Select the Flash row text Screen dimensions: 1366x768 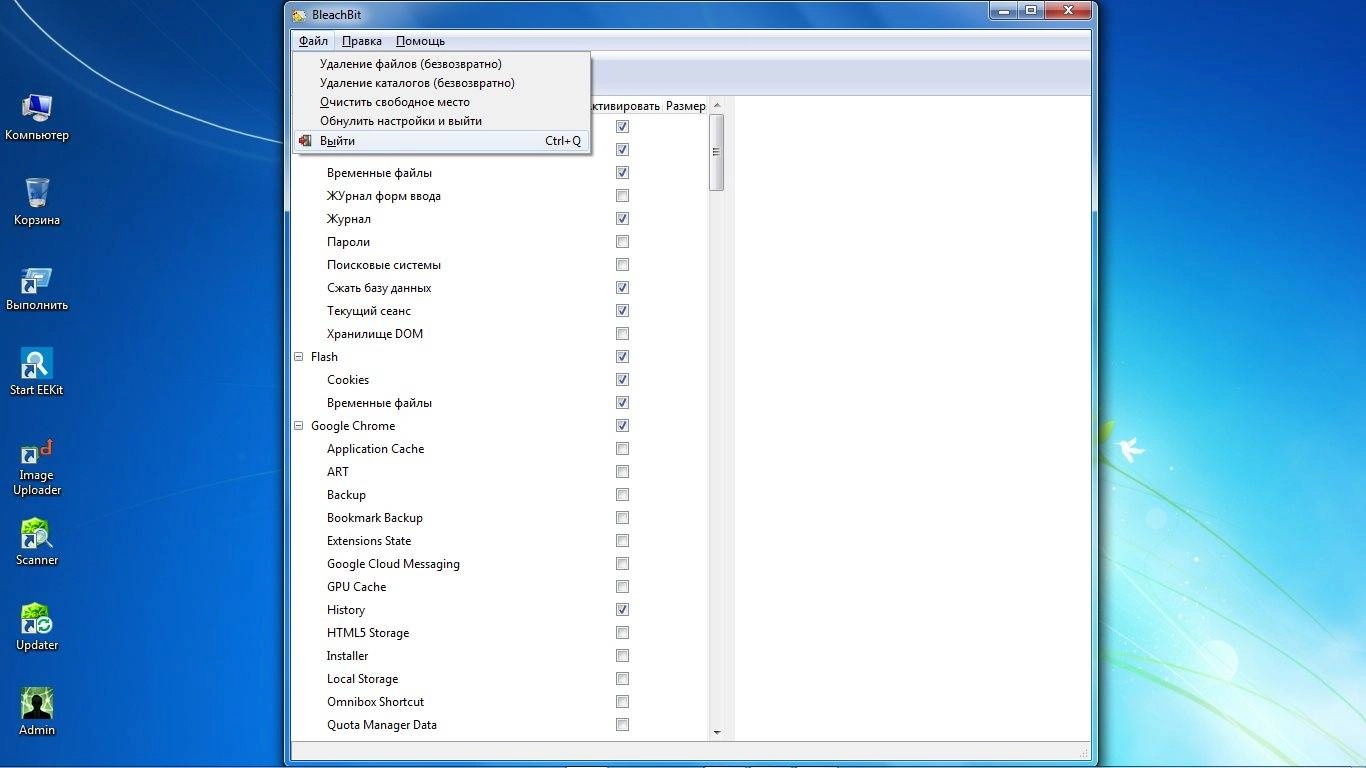[324, 357]
